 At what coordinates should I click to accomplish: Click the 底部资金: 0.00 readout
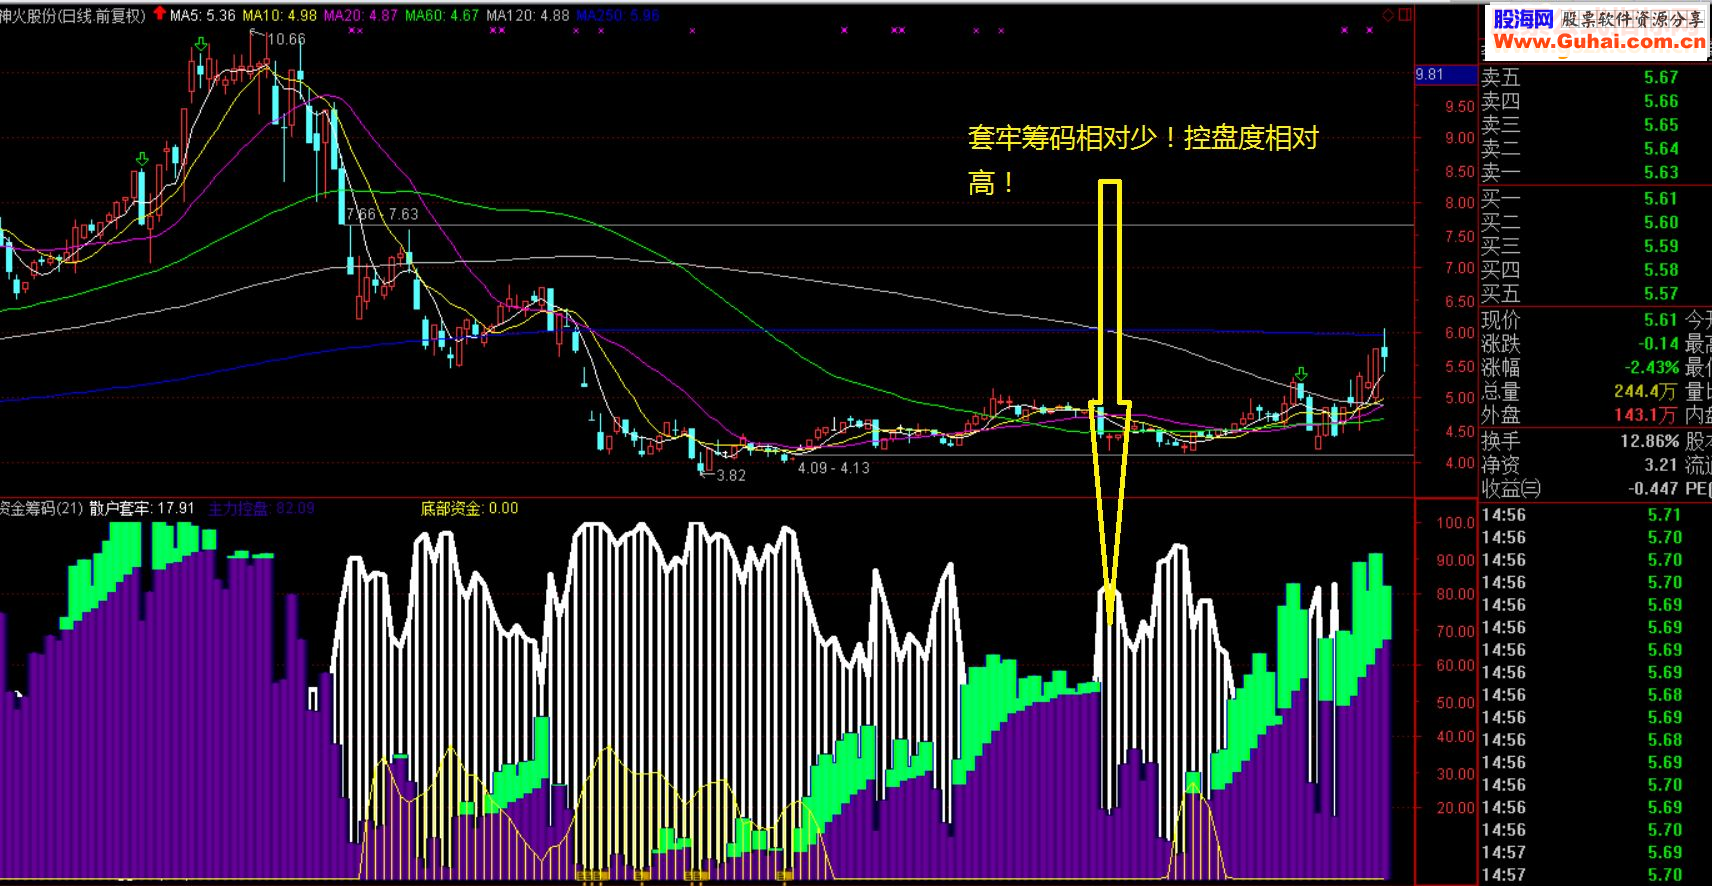click(469, 508)
